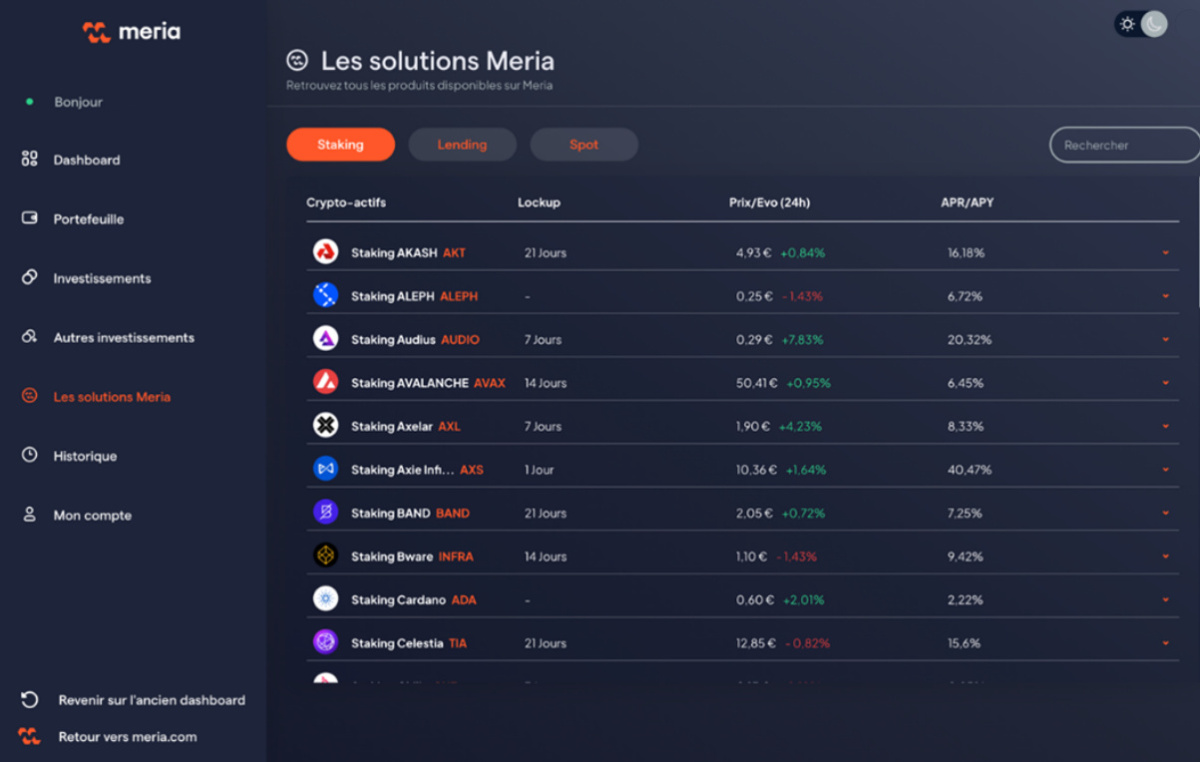Click the 40,47% APR value for AXS
1200x762 pixels.
[970, 470]
